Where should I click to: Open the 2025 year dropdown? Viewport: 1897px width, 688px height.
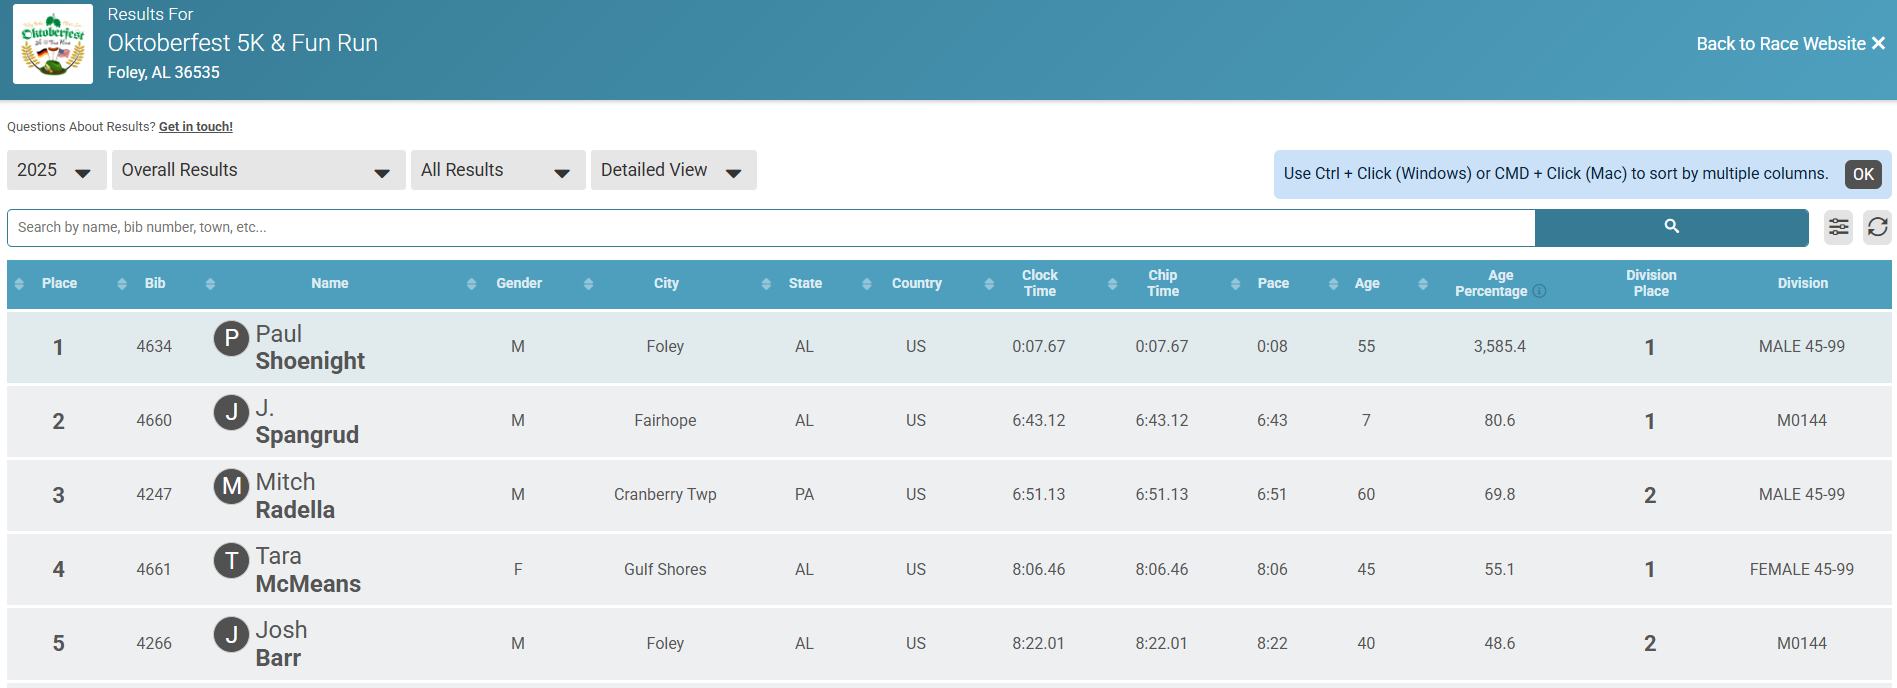pos(56,170)
